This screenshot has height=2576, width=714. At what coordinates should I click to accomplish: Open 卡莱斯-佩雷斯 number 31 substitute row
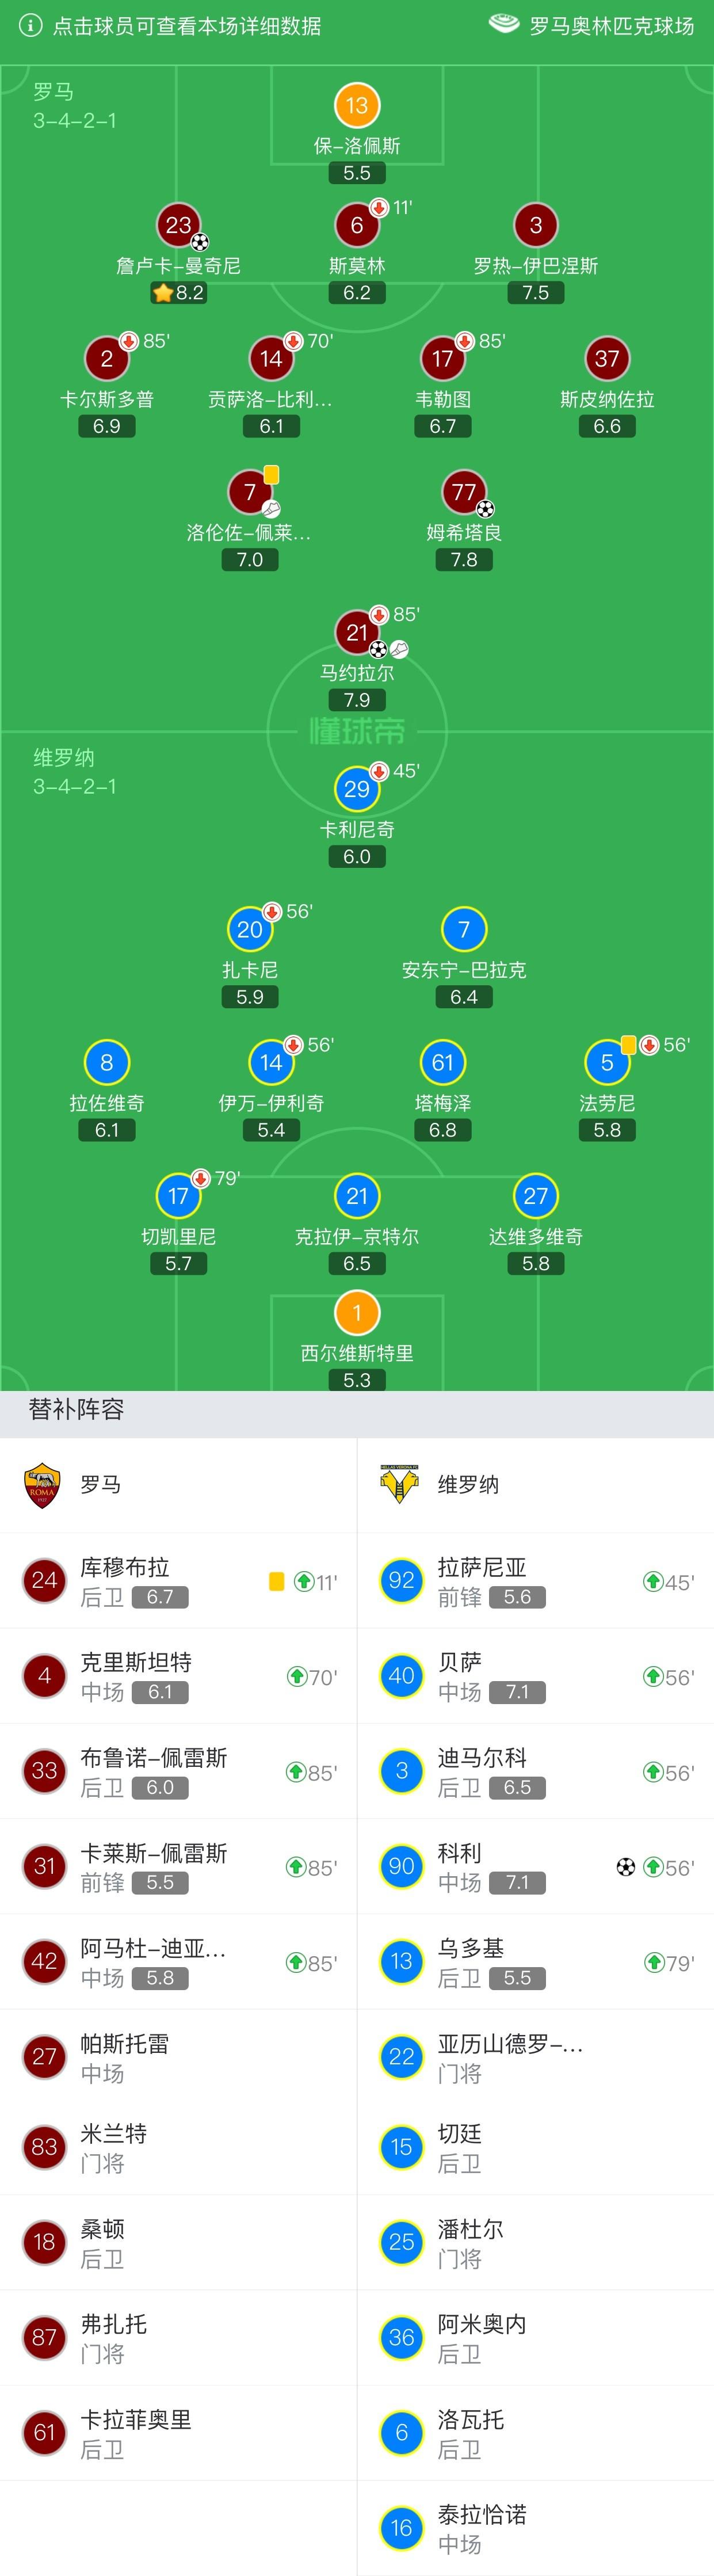[178, 1867]
